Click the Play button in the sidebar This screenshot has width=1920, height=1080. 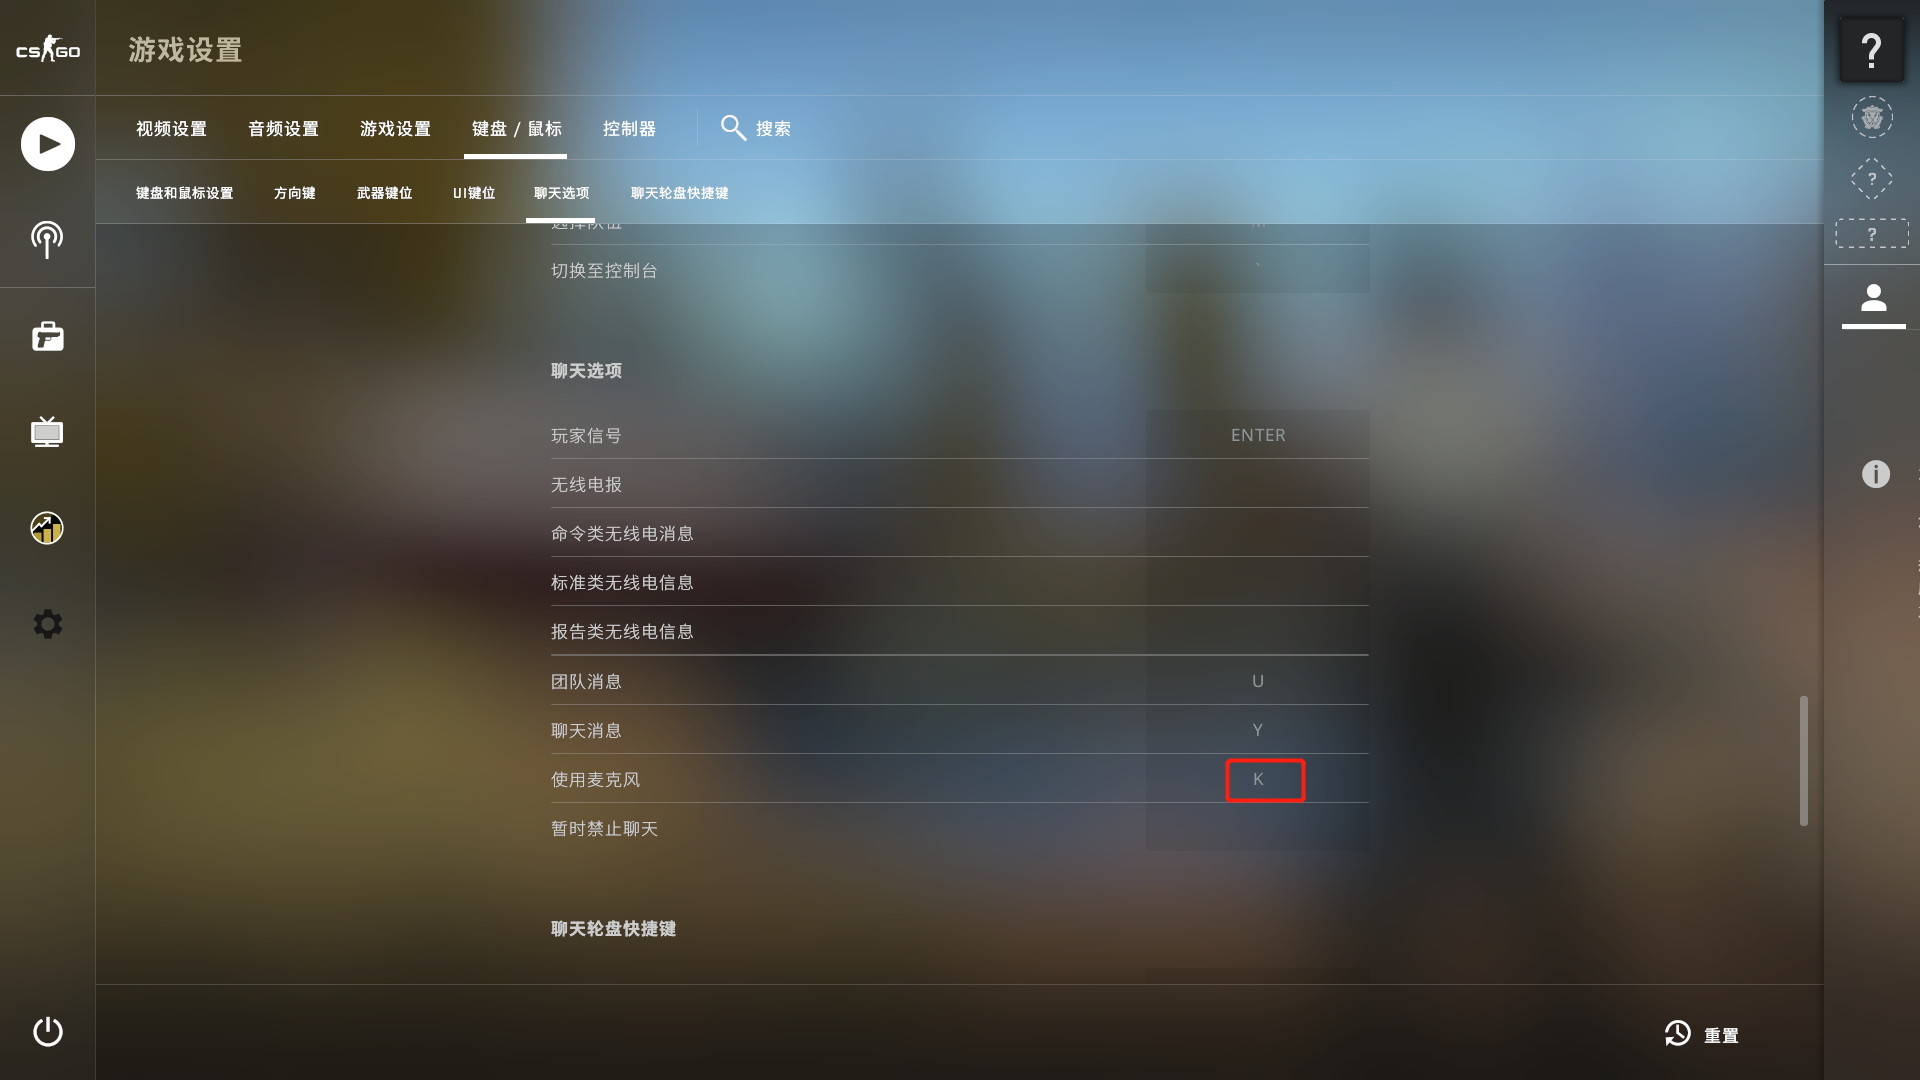click(48, 144)
